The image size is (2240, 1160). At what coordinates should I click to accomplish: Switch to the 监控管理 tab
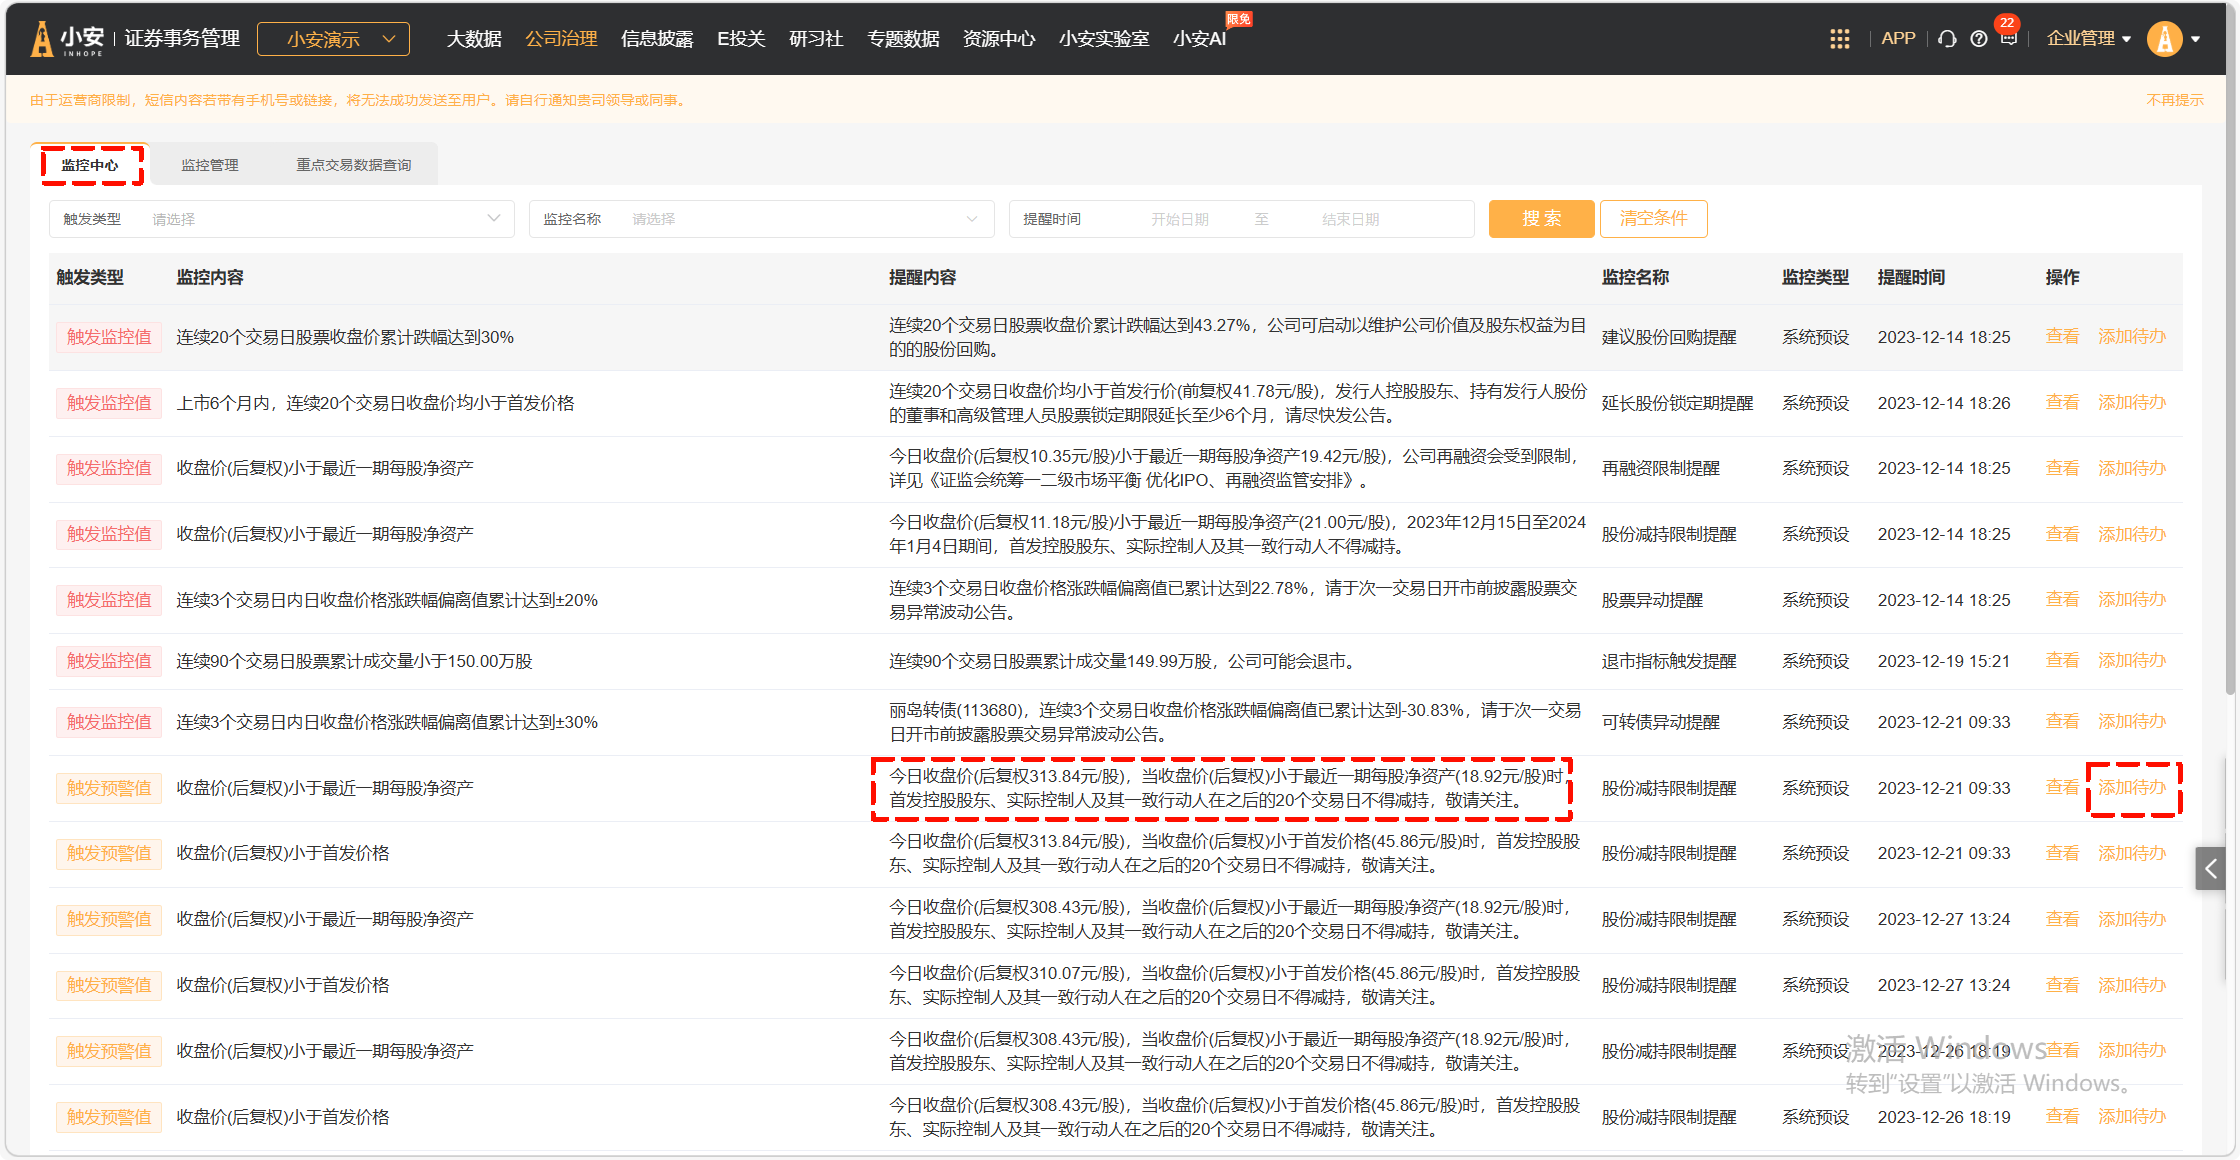pyautogui.click(x=209, y=165)
